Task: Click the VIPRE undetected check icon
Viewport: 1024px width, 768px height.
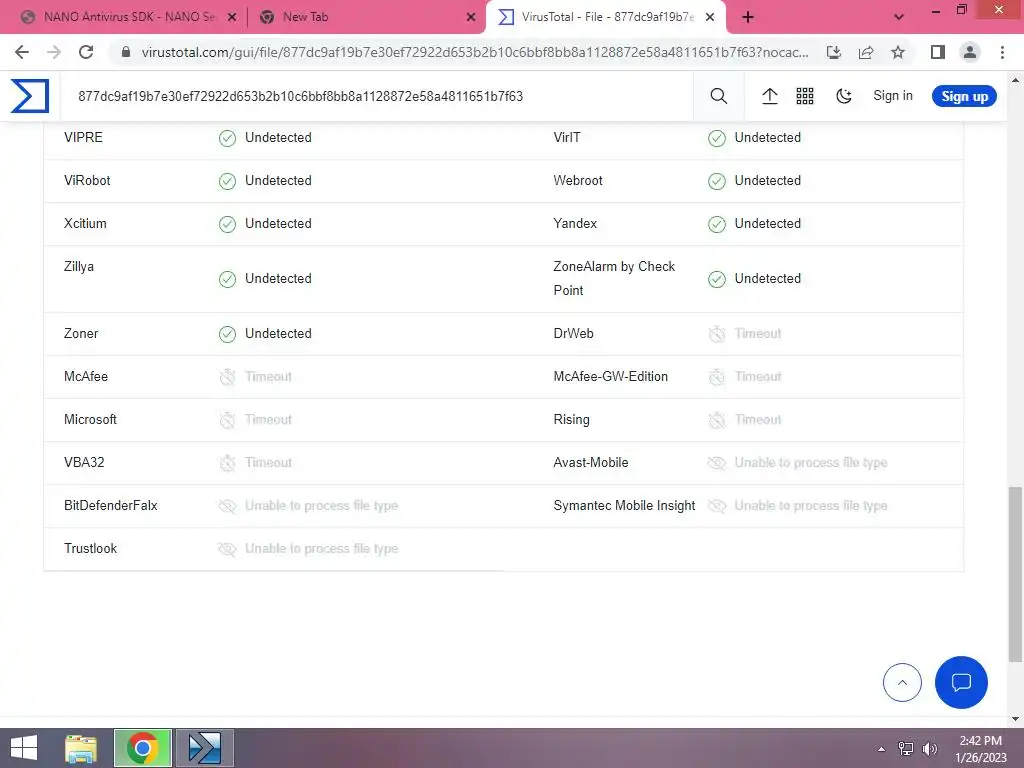Action: [x=227, y=138]
